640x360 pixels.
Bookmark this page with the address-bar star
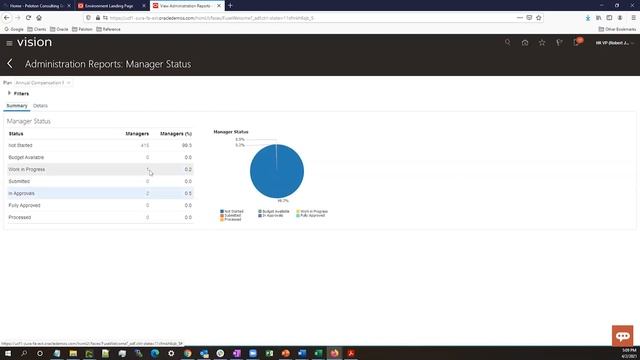[539, 18]
